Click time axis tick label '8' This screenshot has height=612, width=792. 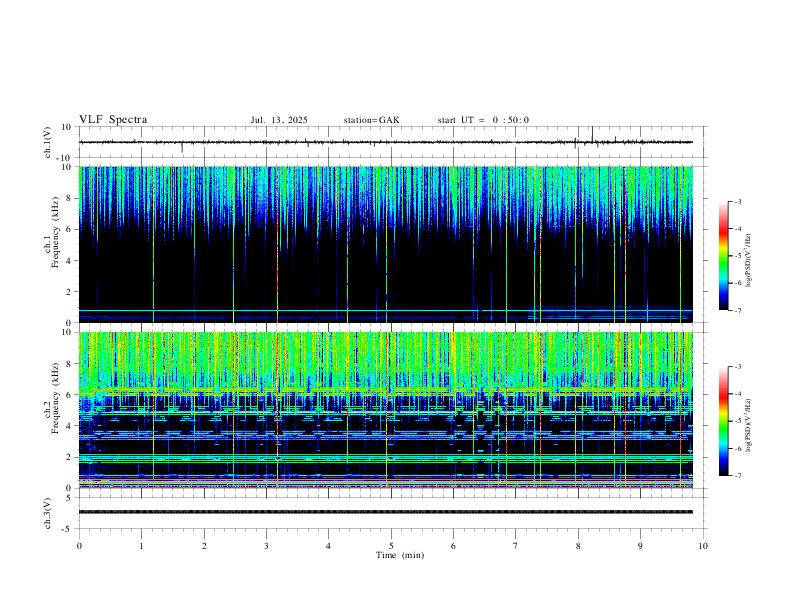pos(578,546)
